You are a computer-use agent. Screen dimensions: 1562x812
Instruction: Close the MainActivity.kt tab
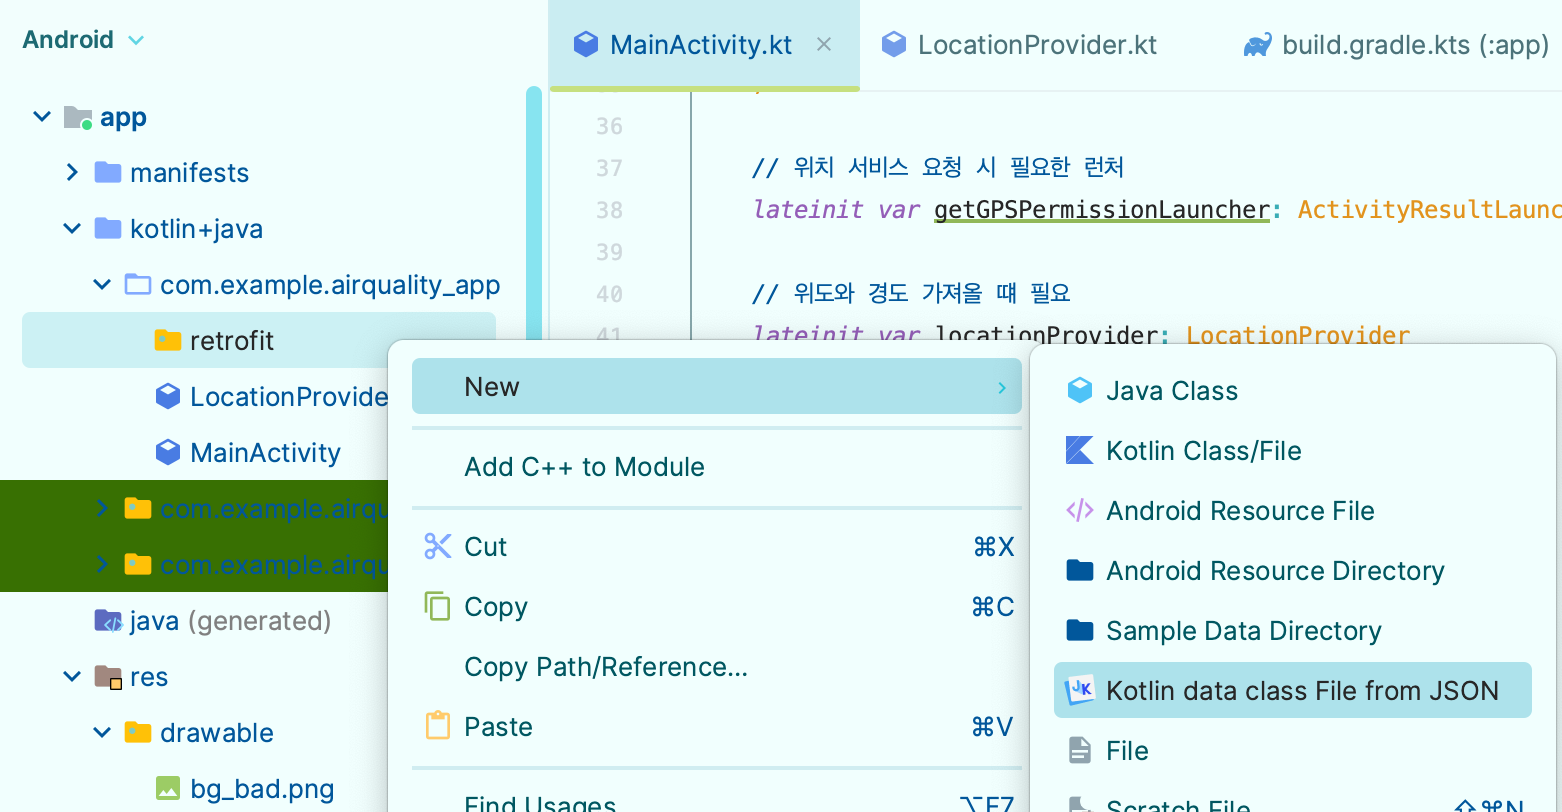[x=824, y=45]
